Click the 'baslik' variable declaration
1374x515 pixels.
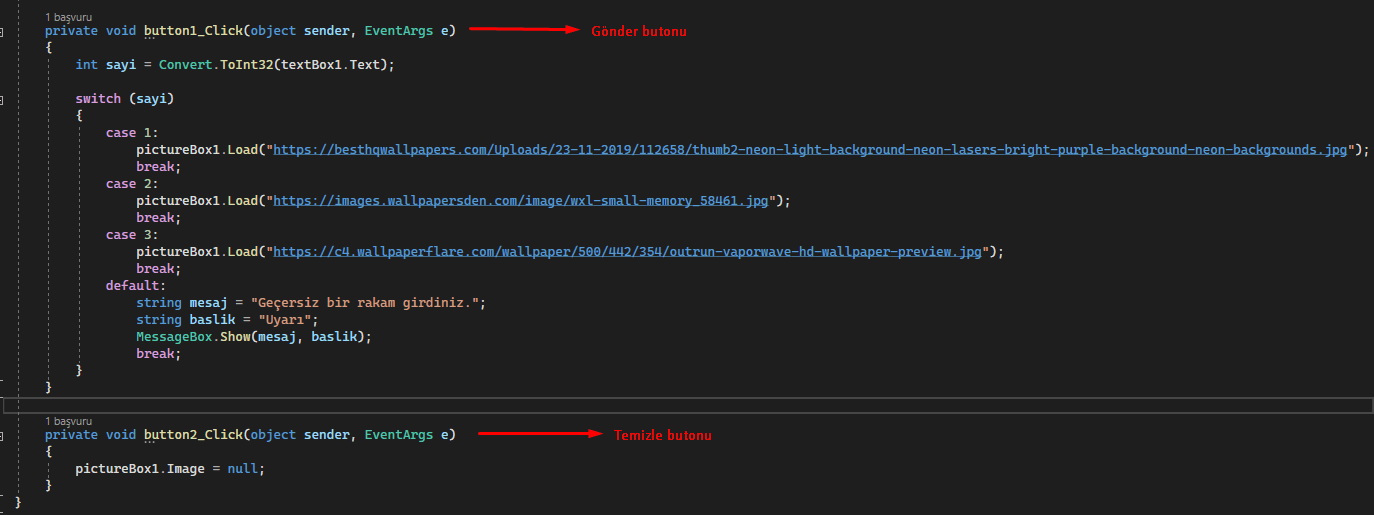point(212,320)
